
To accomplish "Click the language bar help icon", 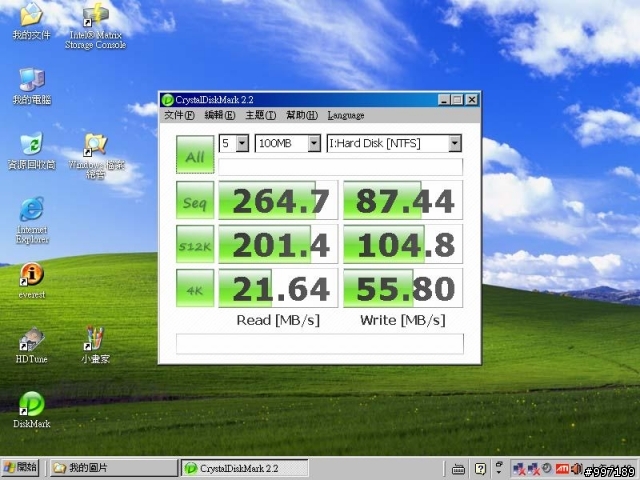I will tap(481, 469).
